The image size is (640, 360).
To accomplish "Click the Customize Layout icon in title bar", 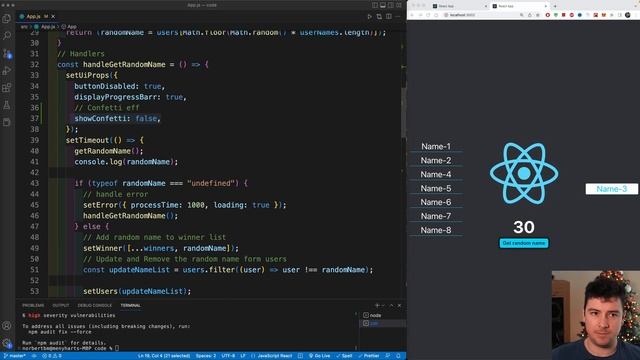I will click(399, 5).
